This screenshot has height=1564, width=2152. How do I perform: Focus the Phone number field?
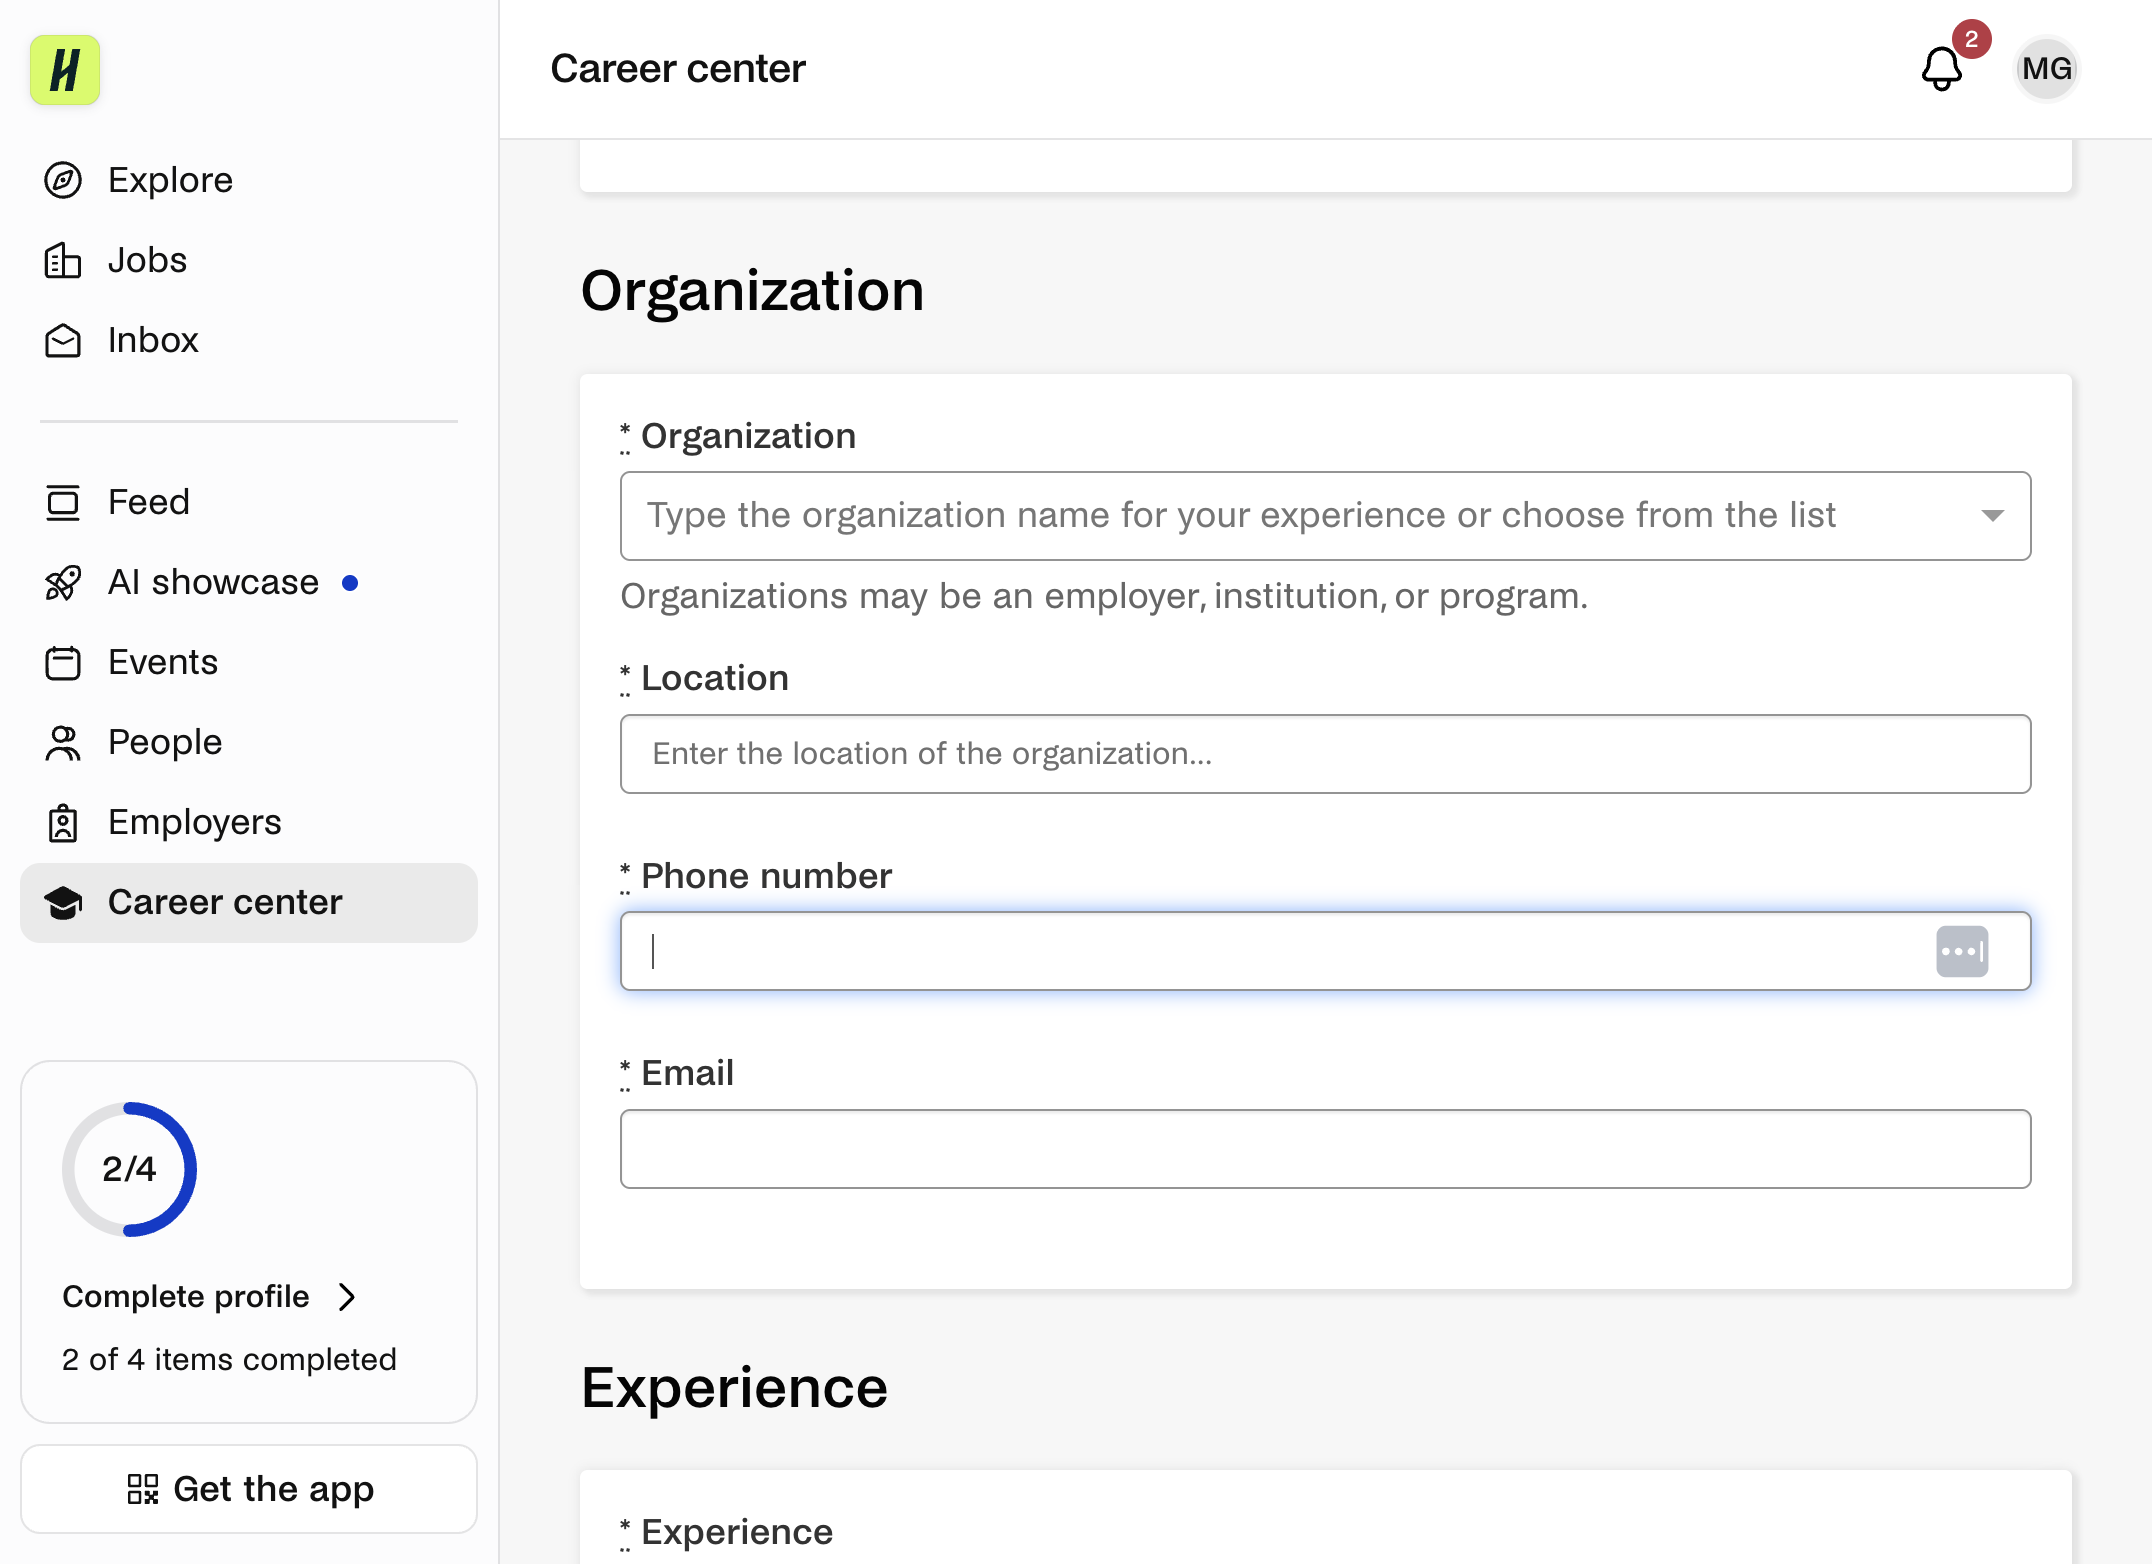(x=1325, y=951)
